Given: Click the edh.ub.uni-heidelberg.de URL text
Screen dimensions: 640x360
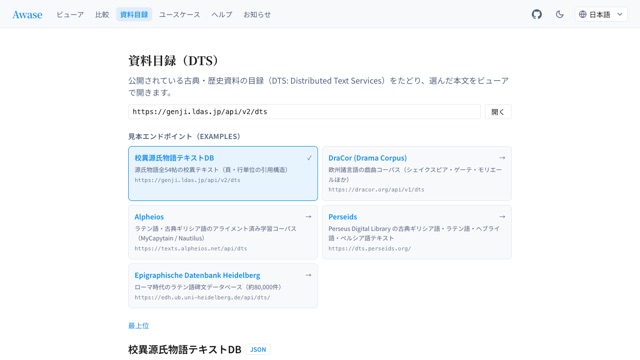Looking at the screenshot, I should (x=202, y=297).
